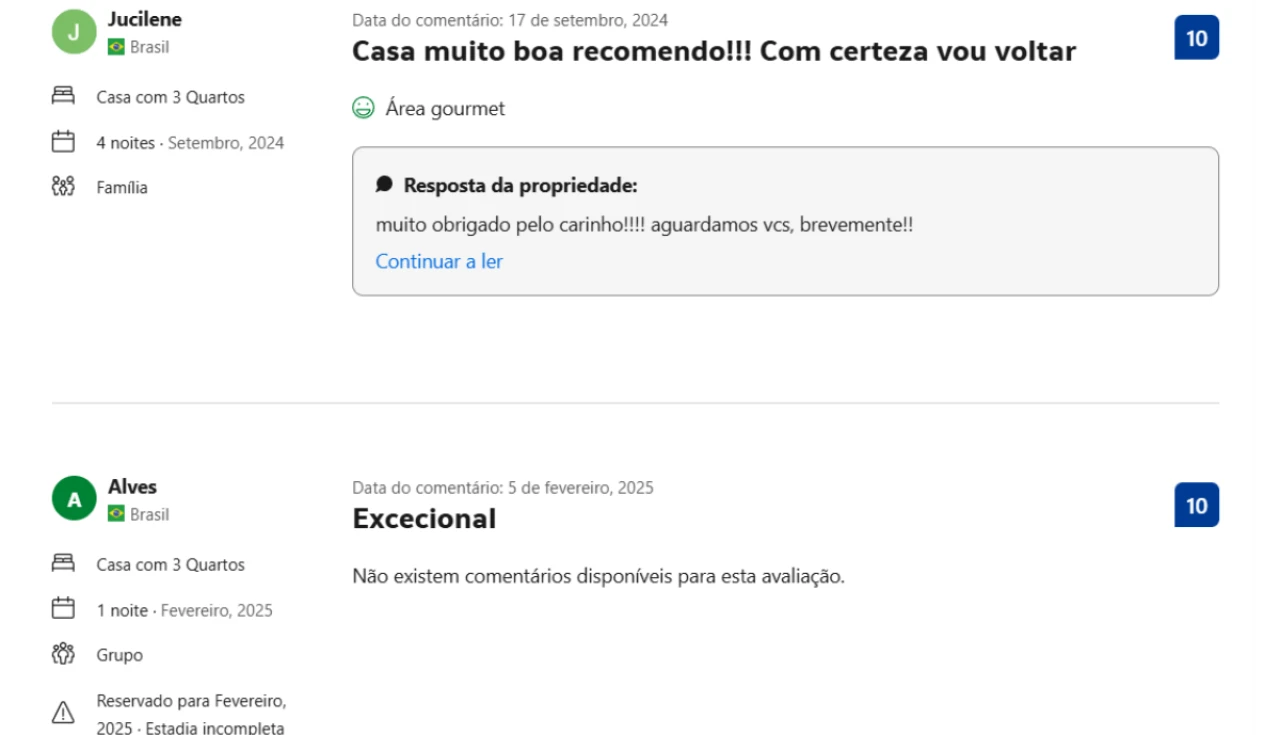
Task: Click calendar icon next to 4 noites
Action: tap(63, 142)
